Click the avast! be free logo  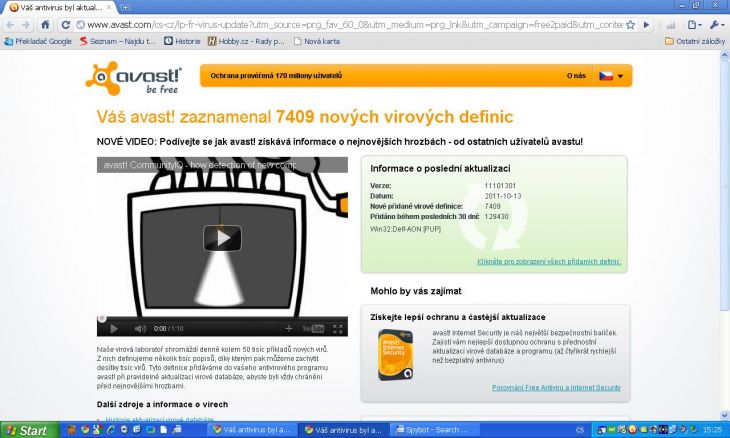point(134,78)
